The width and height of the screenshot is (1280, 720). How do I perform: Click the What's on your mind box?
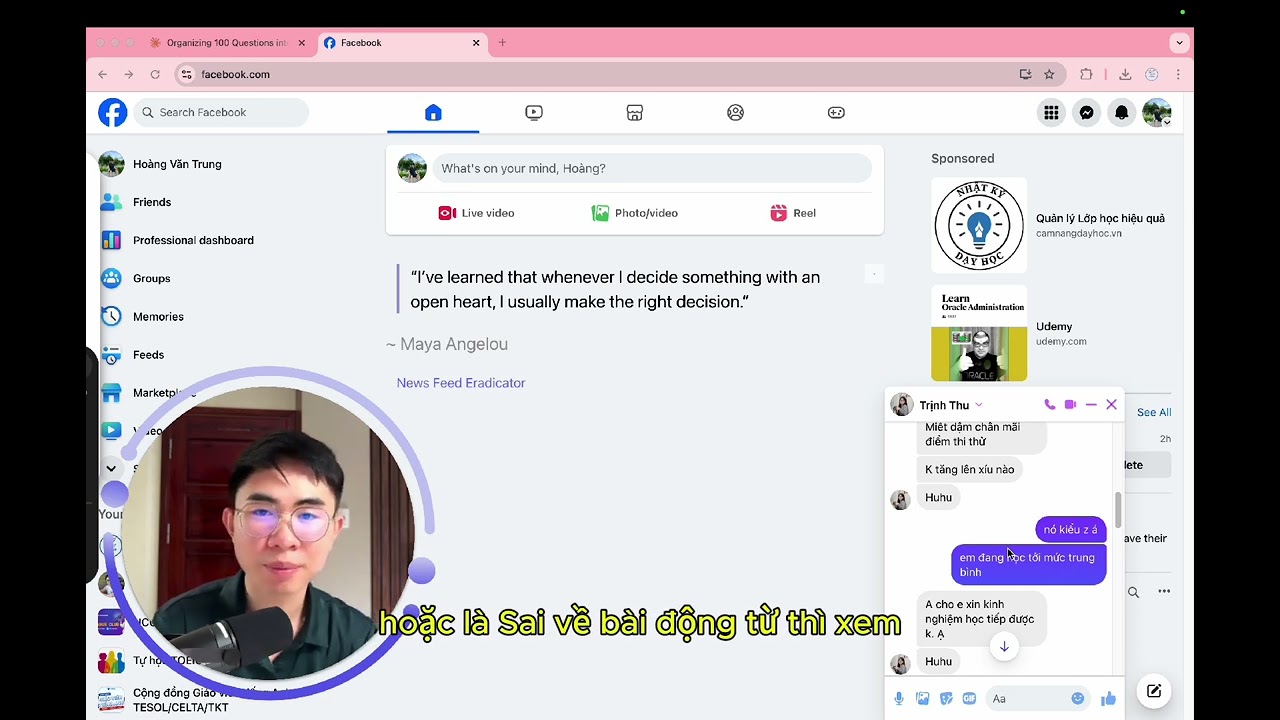(652, 168)
